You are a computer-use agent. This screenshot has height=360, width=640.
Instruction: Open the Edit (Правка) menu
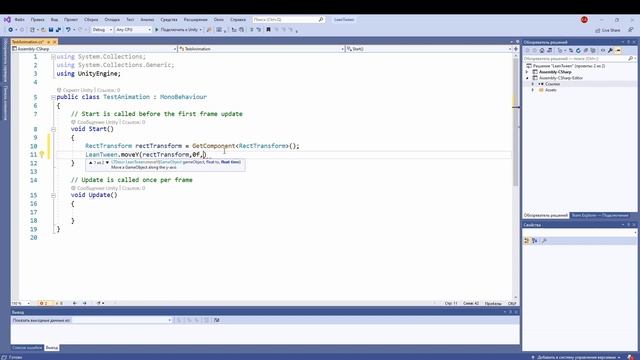38,20
